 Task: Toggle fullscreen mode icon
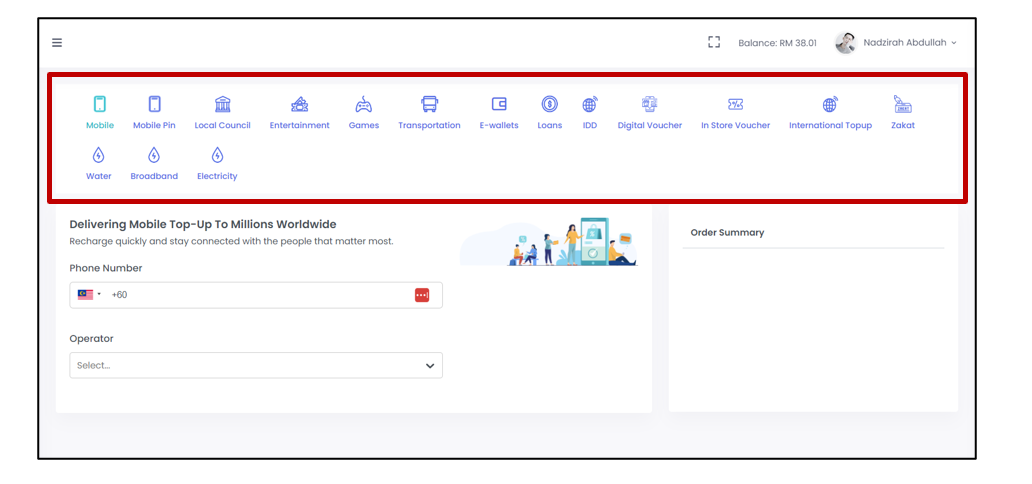click(714, 42)
